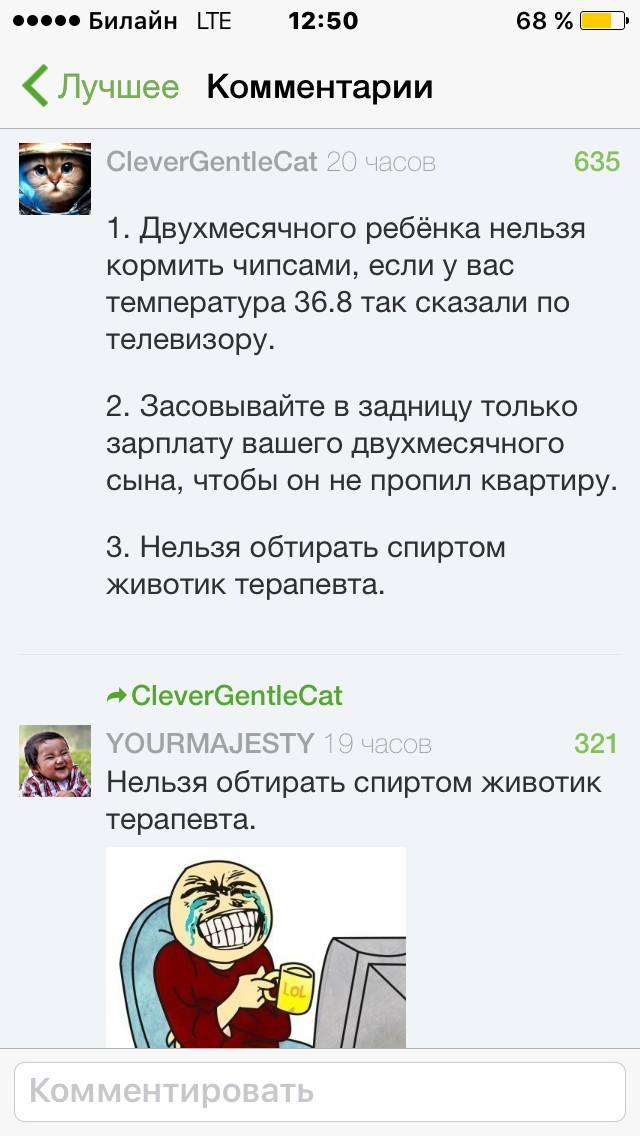The image size is (640, 1136).
Task: Tap the Комментарии screen title
Action: click(x=320, y=87)
